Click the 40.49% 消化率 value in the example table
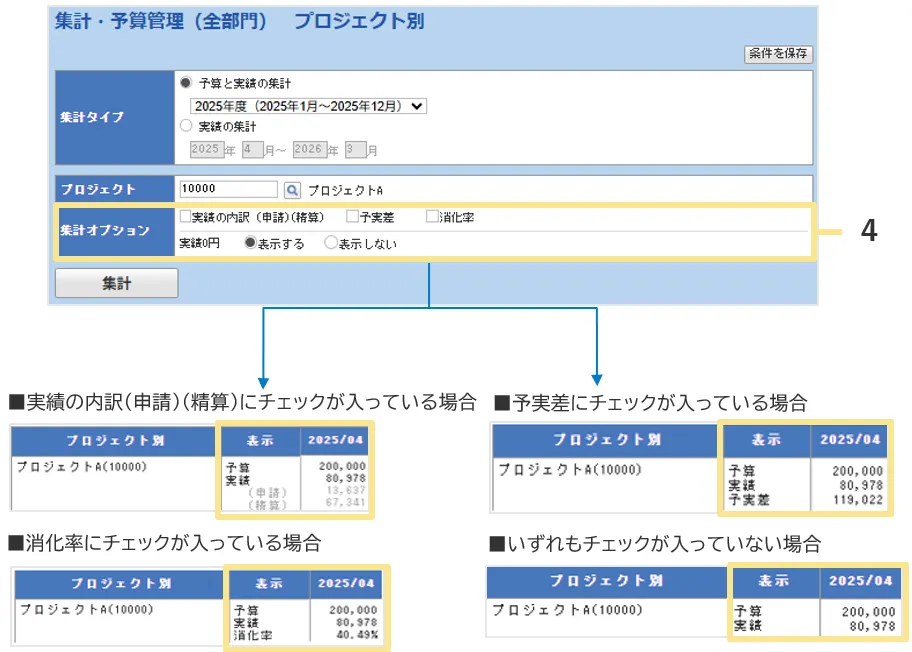This screenshot has width=912, height=652. [355, 635]
